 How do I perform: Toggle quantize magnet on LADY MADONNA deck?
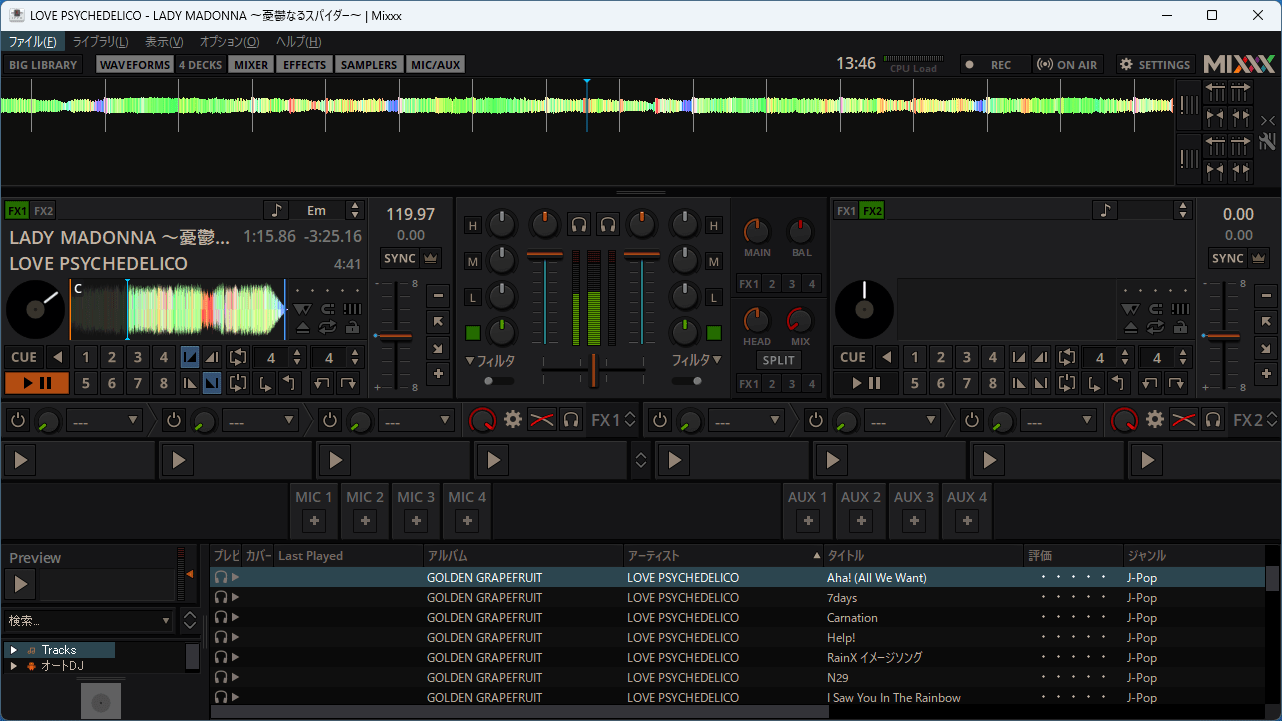[x=327, y=309]
